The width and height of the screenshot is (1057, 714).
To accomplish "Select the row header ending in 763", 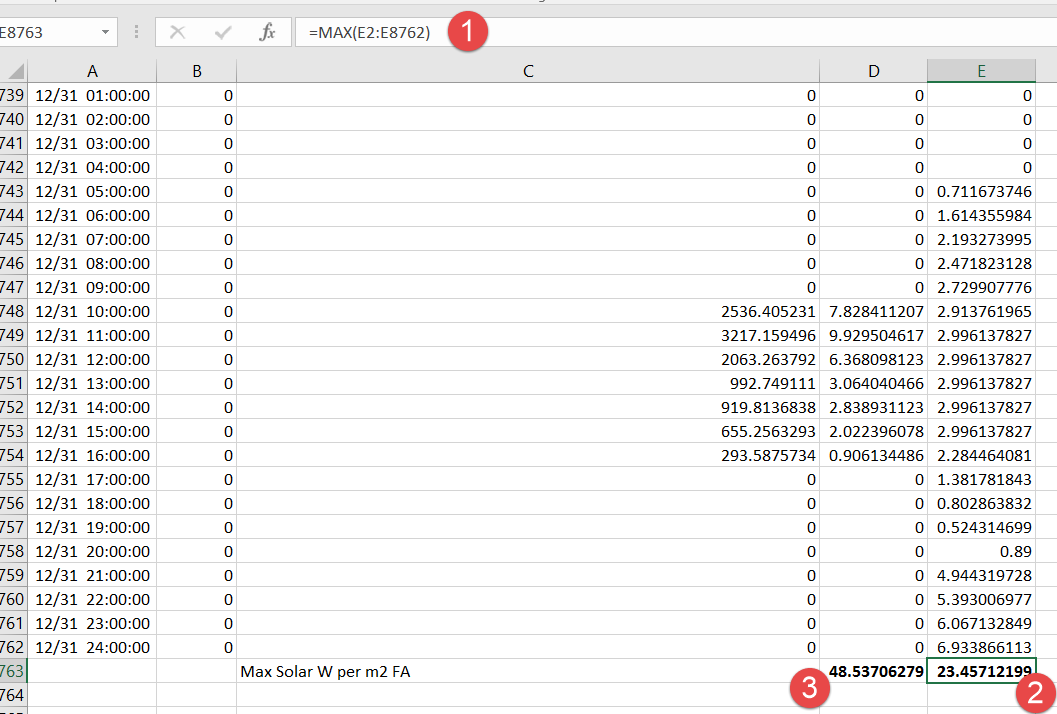I will [x=13, y=672].
